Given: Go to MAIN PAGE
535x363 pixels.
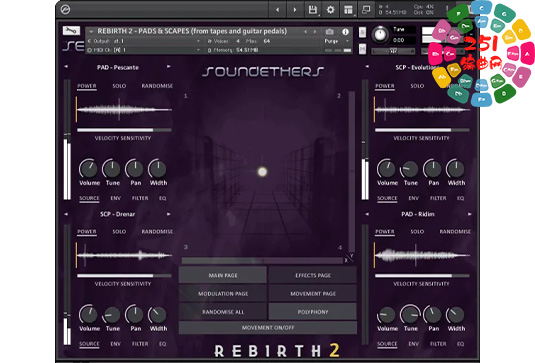Looking at the screenshot, I should click(x=223, y=275).
